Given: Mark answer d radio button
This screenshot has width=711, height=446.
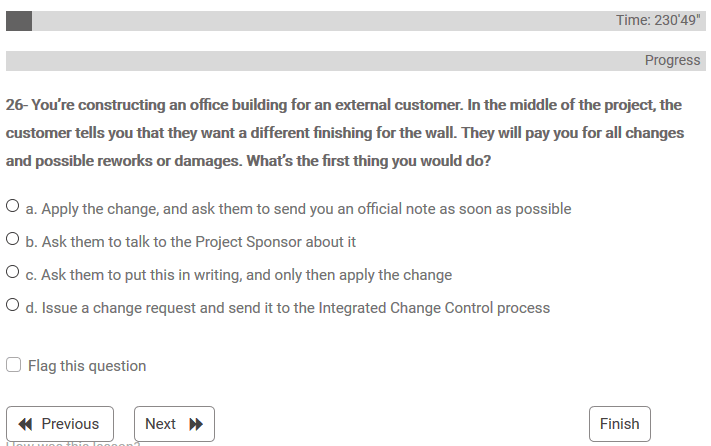Looking at the screenshot, I should click(13, 306).
